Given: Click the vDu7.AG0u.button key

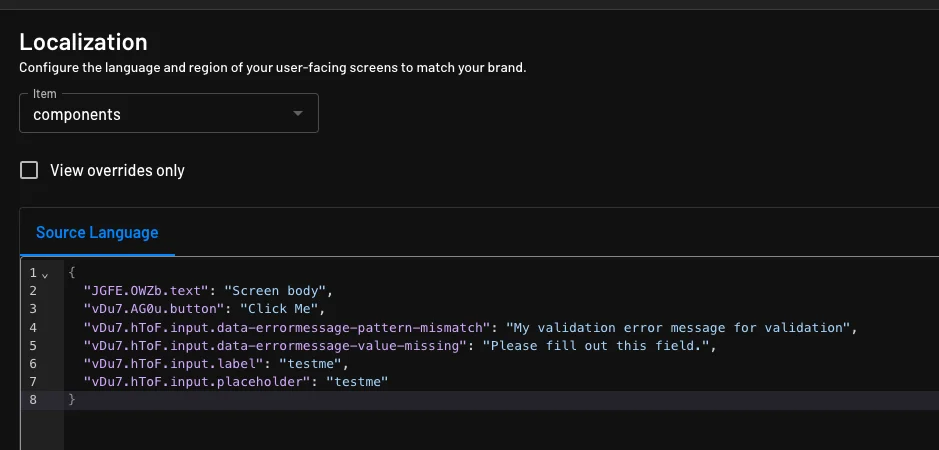Looking at the screenshot, I should pyautogui.click(x=159, y=309).
